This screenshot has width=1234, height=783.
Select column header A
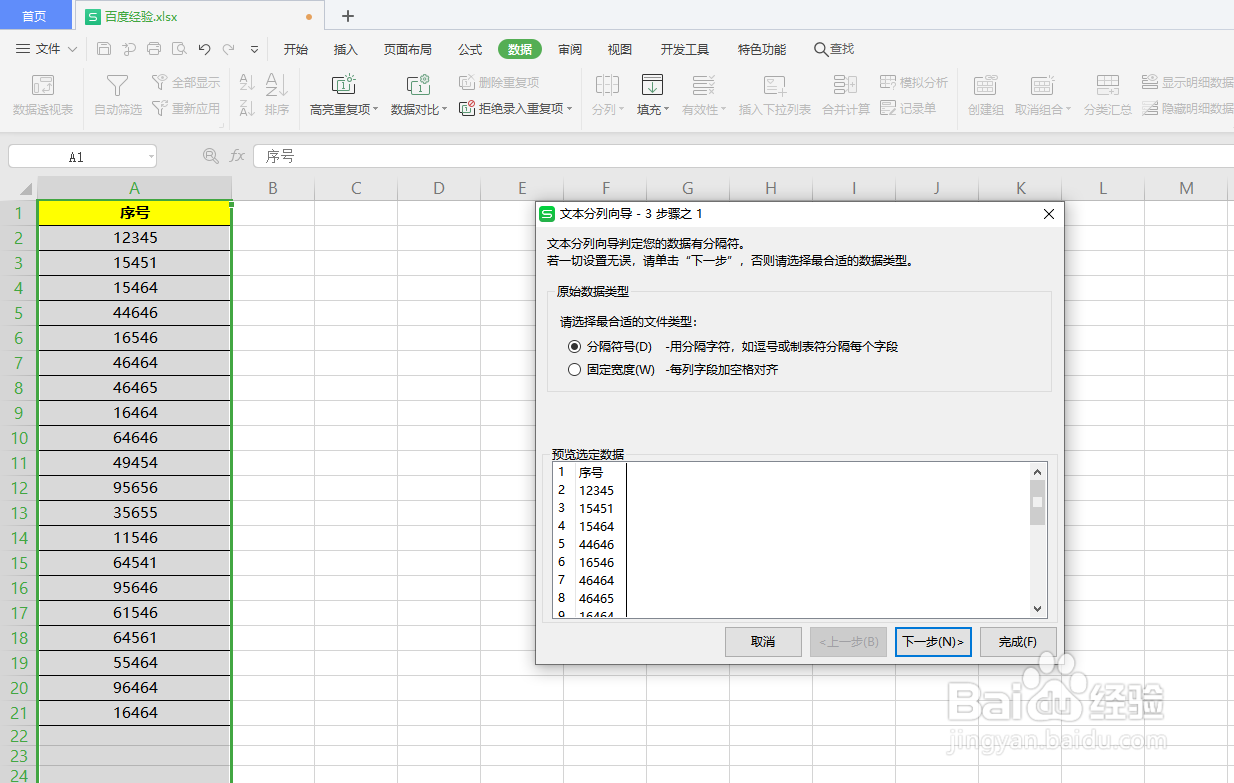pyautogui.click(x=134, y=188)
